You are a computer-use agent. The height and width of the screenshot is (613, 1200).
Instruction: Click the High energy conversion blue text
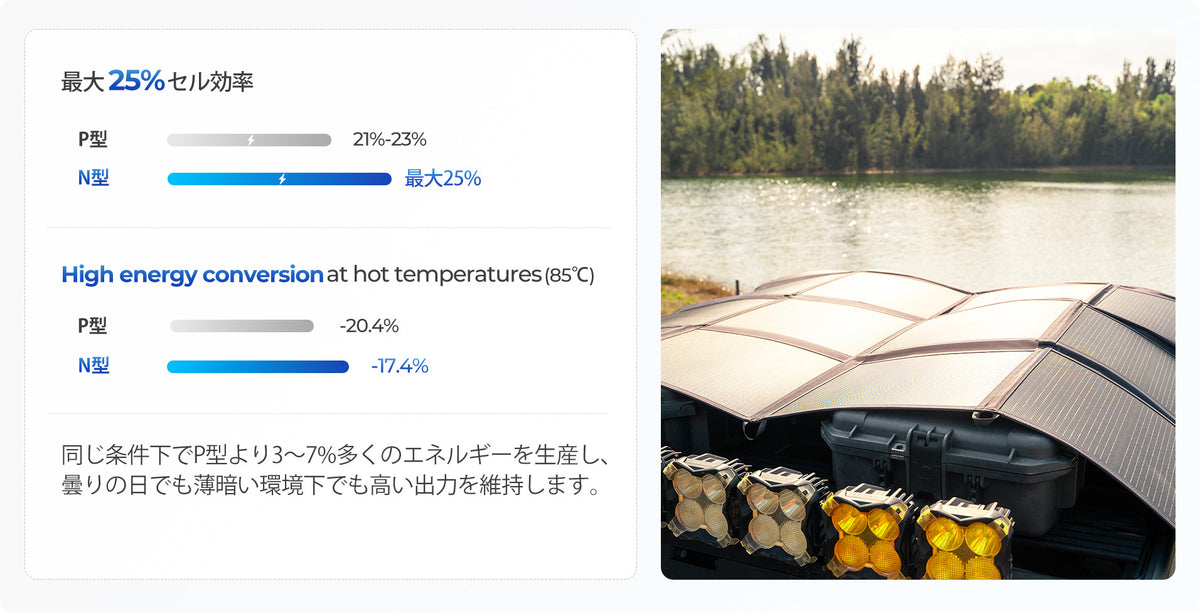[192, 275]
